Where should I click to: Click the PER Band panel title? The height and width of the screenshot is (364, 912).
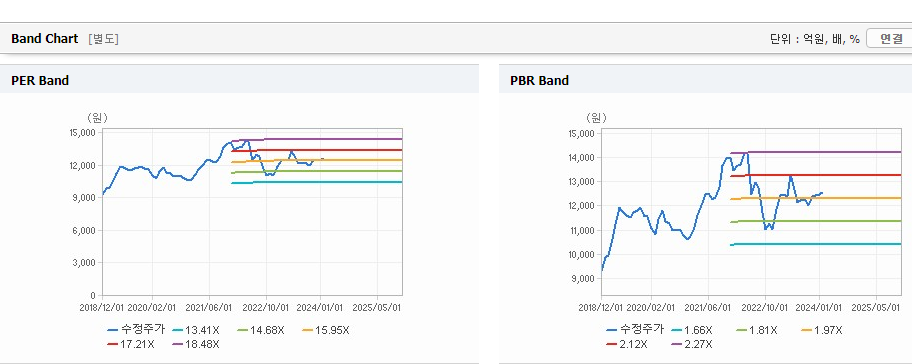pos(40,81)
